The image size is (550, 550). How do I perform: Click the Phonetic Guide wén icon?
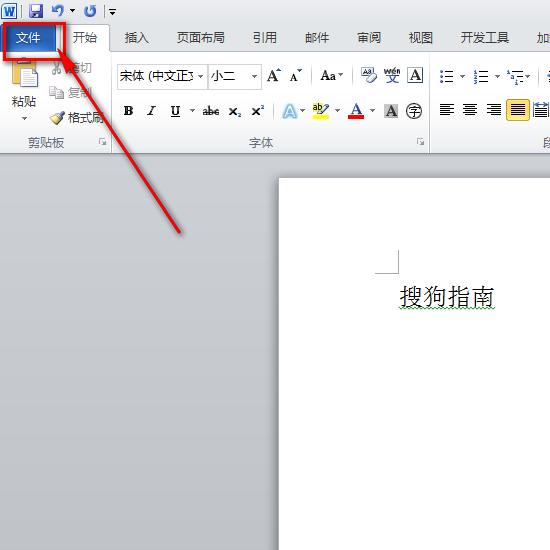(x=392, y=75)
